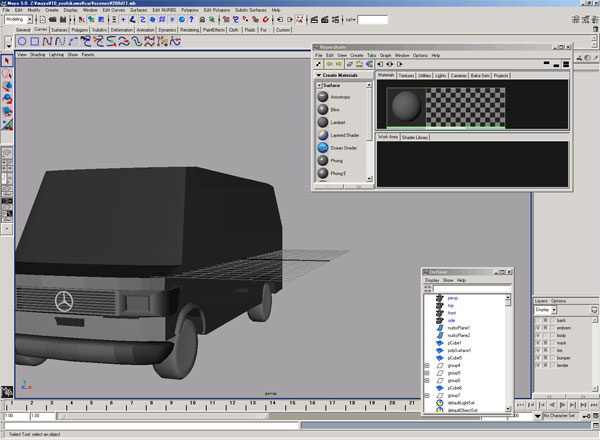
Task: Click the red magnet Make Live icon
Action: [x=265, y=20]
